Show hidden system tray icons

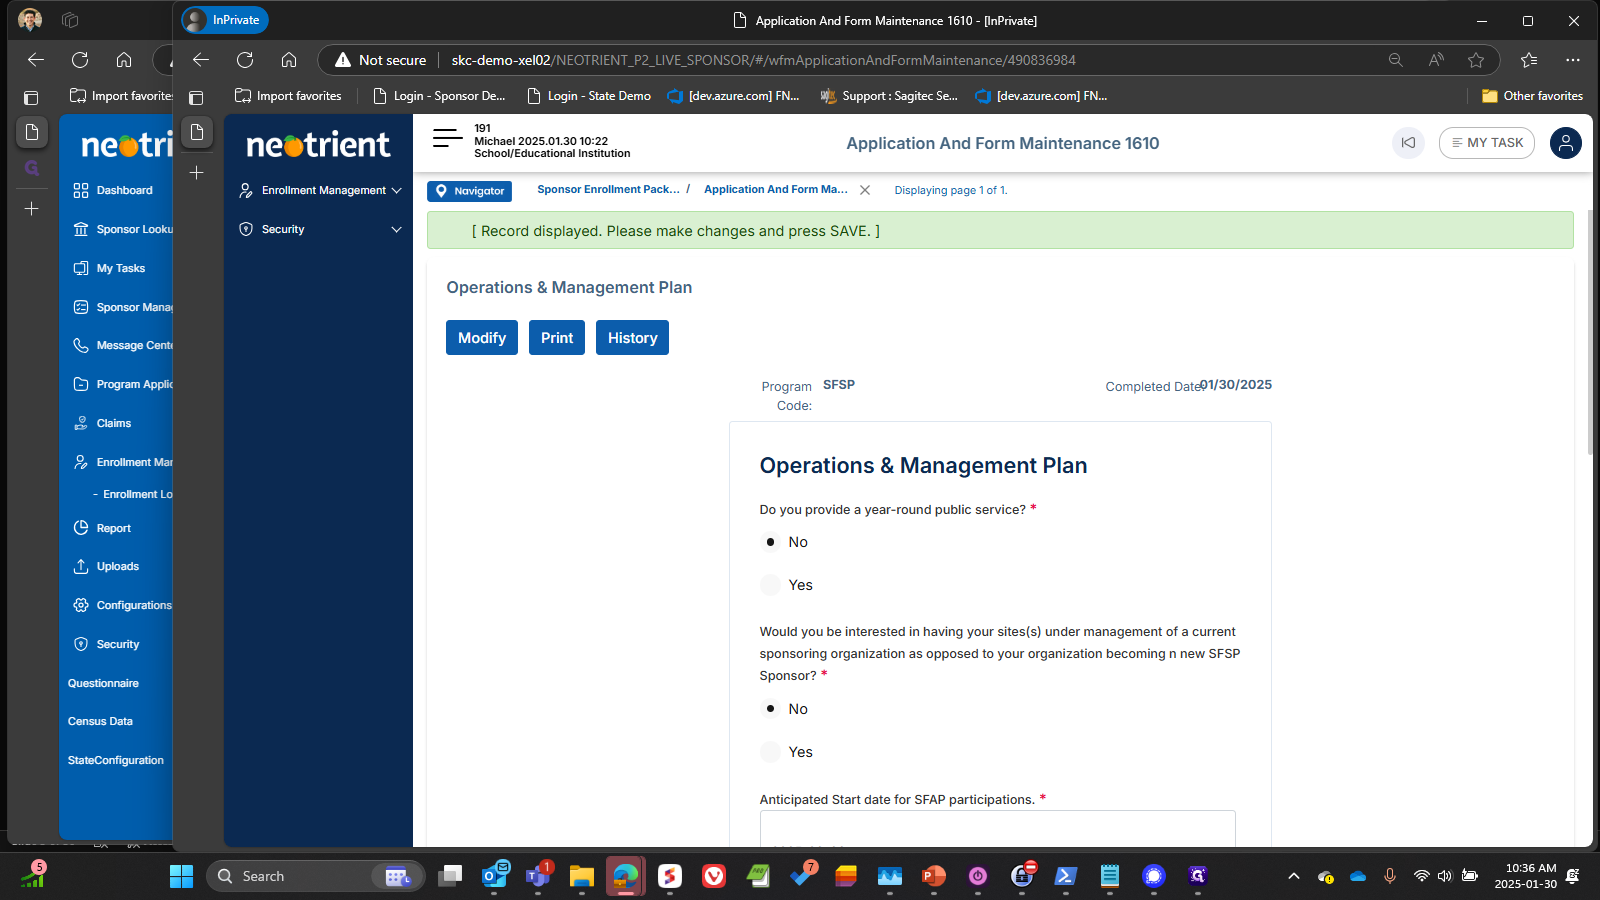tap(1293, 876)
